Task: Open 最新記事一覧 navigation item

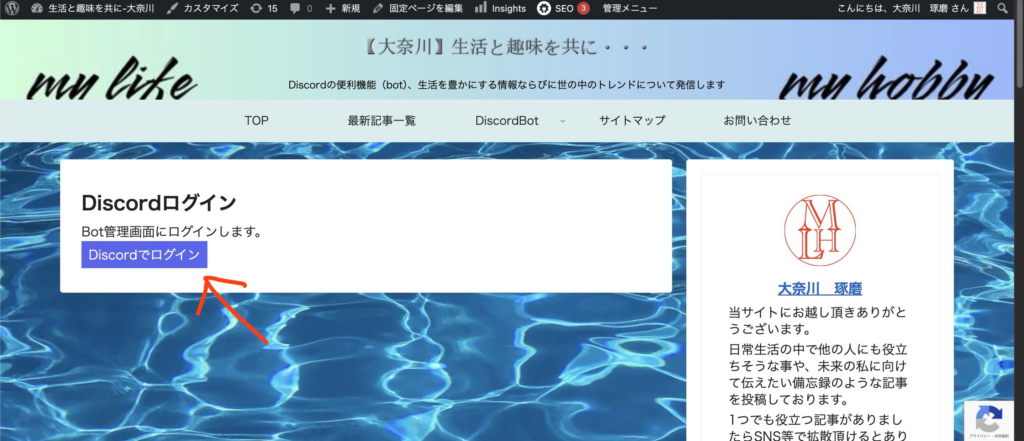Action: pos(381,121)
